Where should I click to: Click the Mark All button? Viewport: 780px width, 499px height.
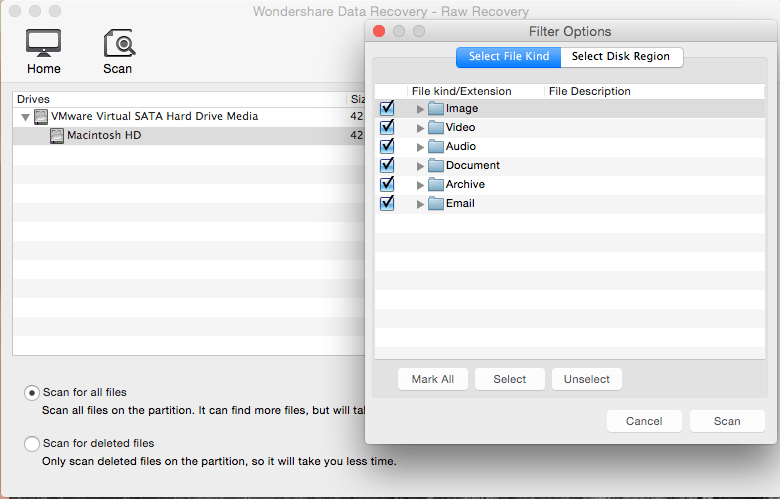pos(433,380)
